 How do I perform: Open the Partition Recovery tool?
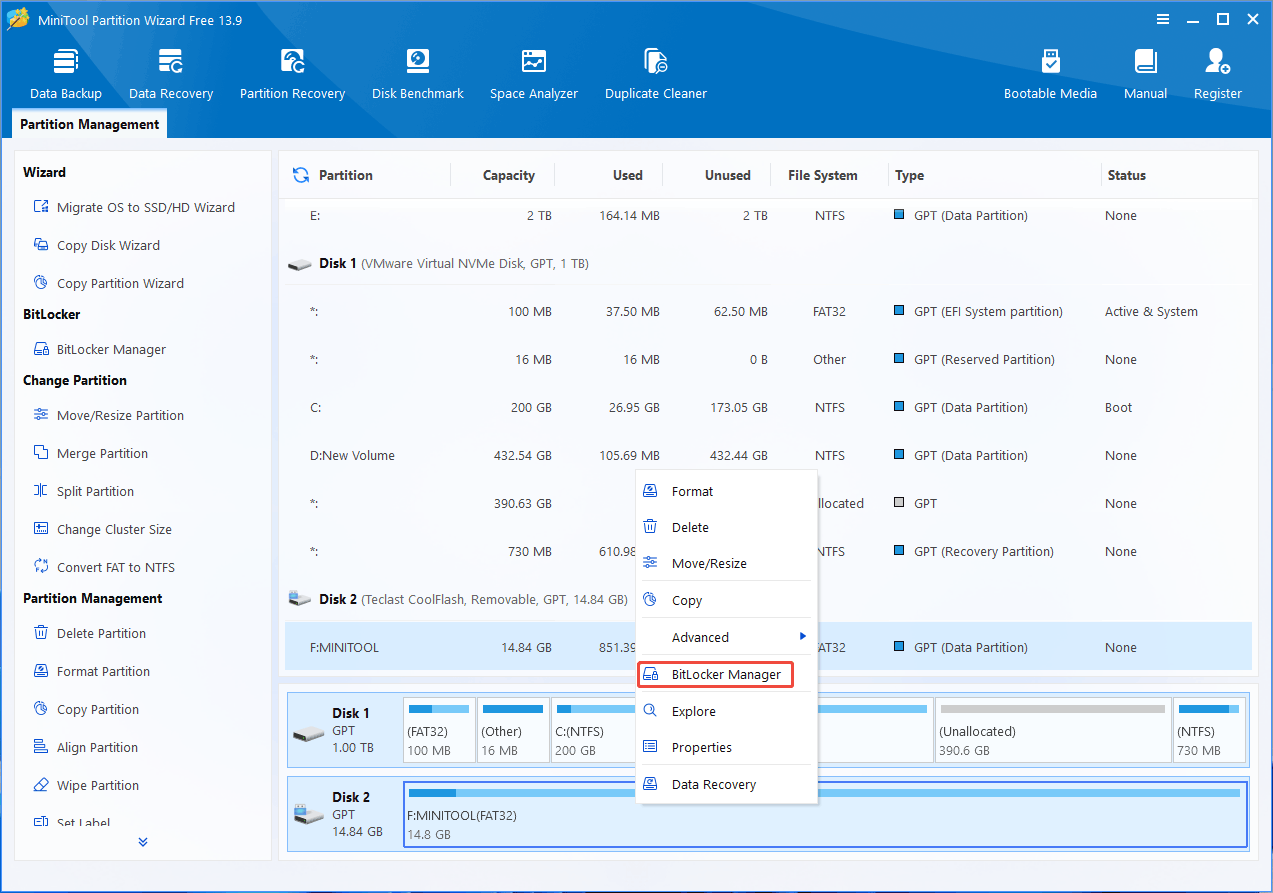point(292,73)
